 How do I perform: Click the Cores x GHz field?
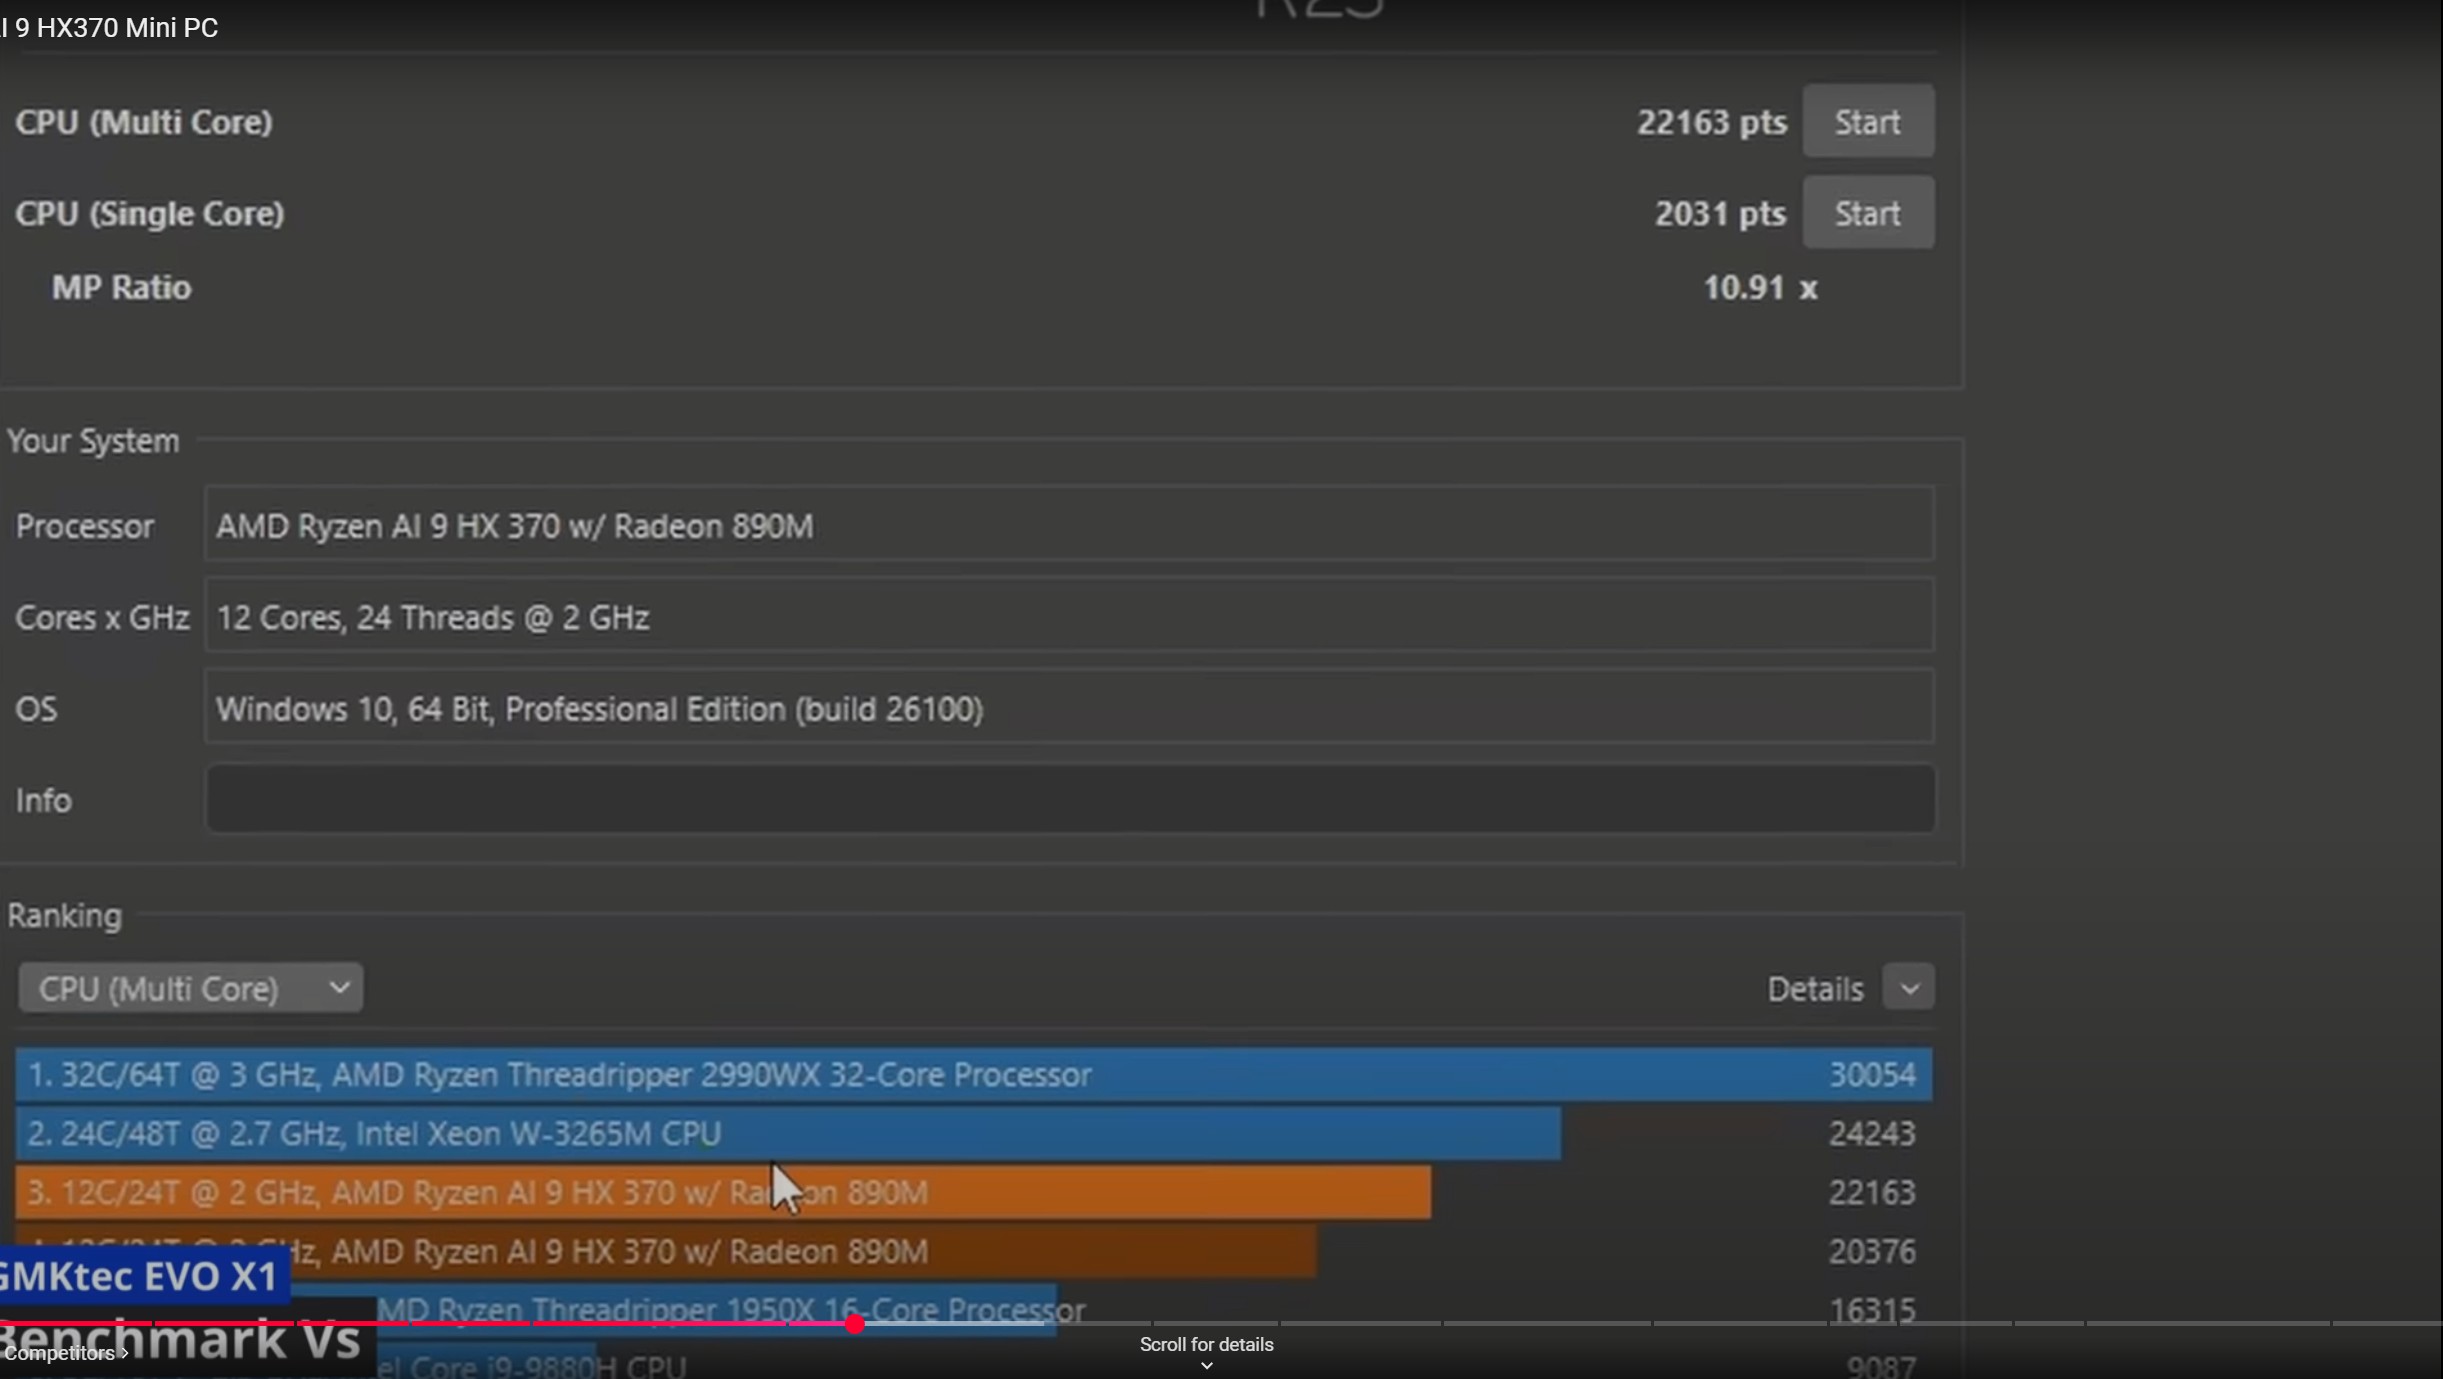[x=1069, y=617]
